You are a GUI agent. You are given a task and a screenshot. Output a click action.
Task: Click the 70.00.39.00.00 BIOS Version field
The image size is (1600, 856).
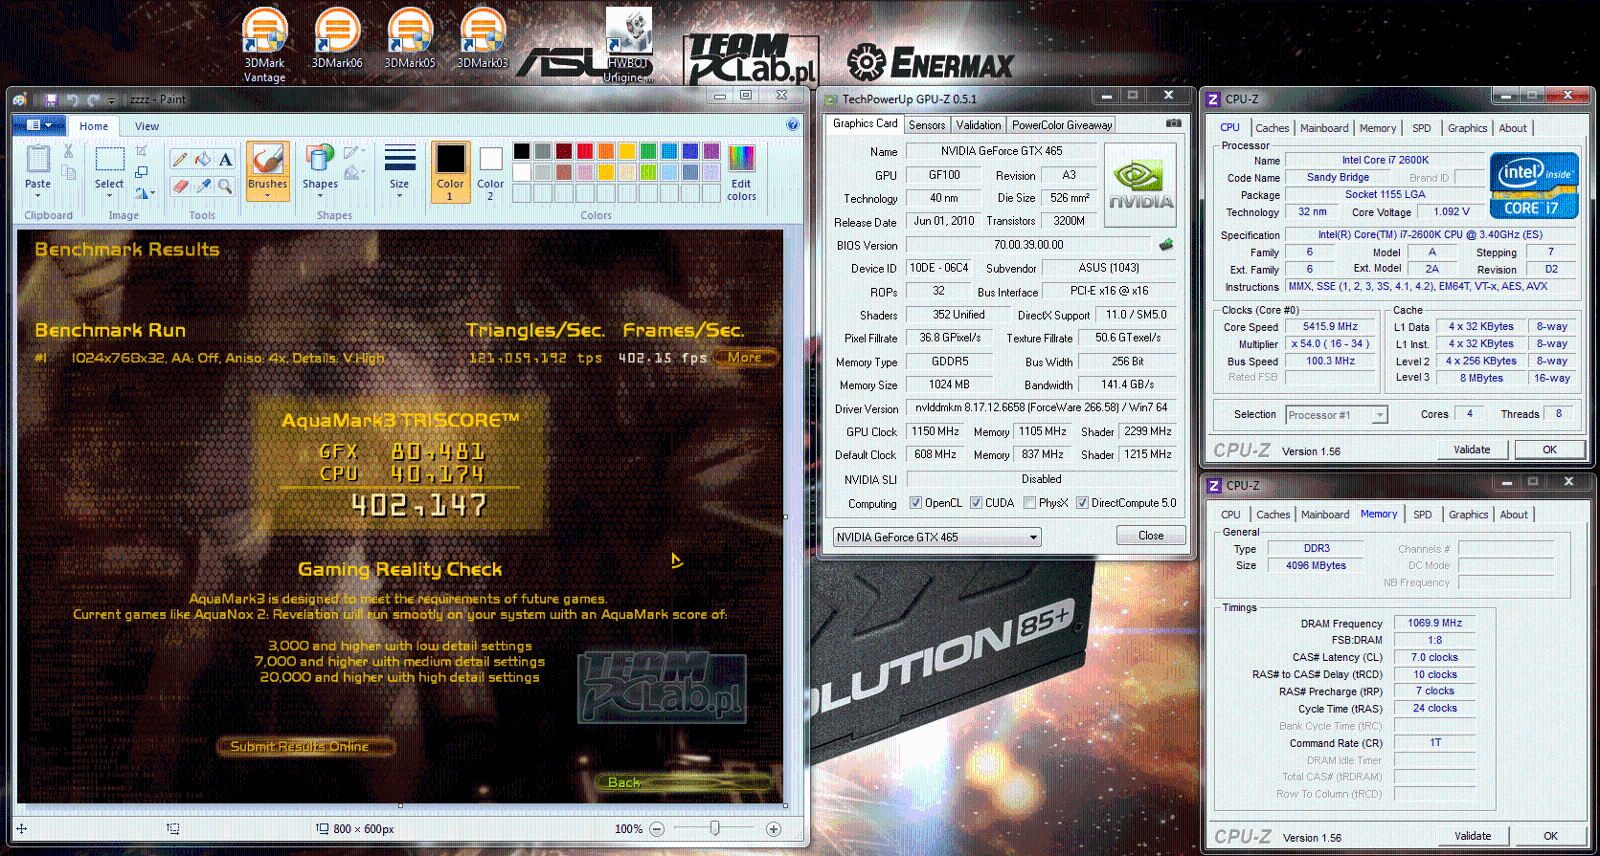click(1029, 245)
